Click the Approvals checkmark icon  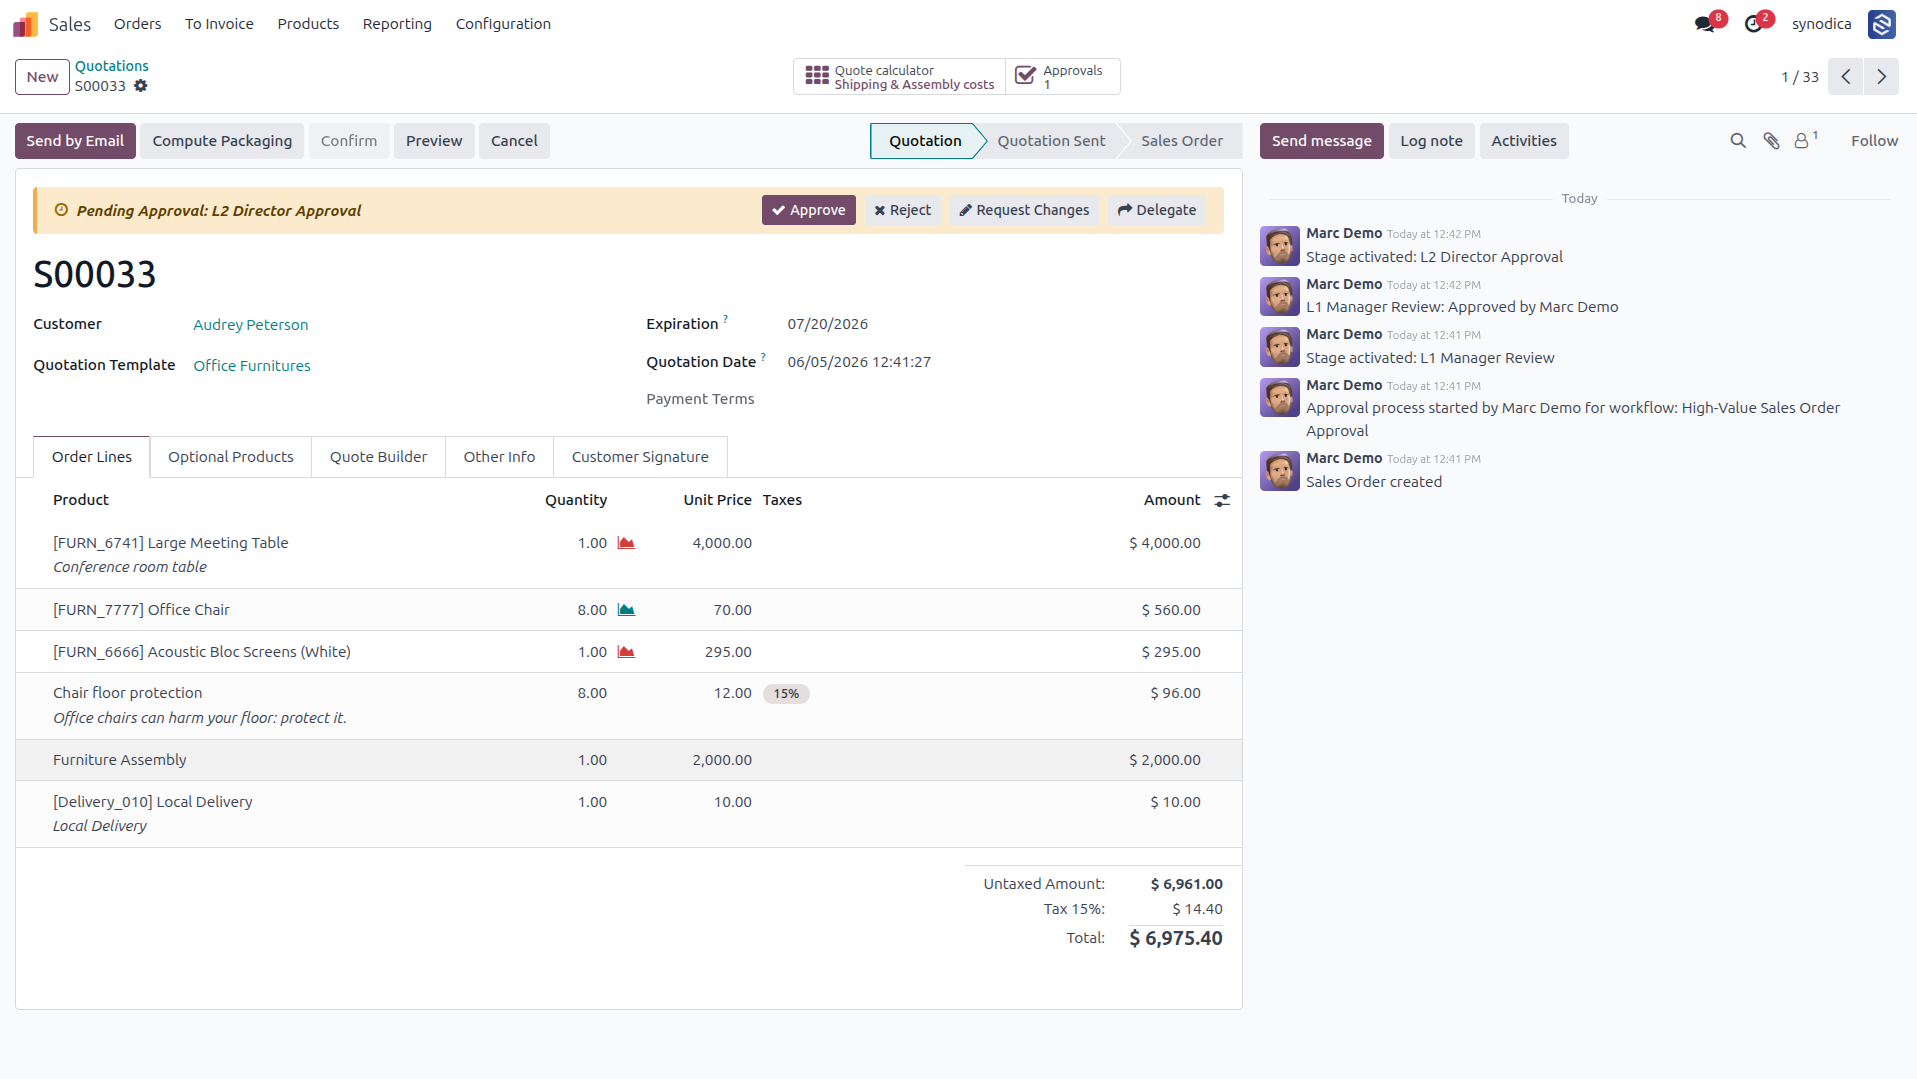(x=1025, y=76)
